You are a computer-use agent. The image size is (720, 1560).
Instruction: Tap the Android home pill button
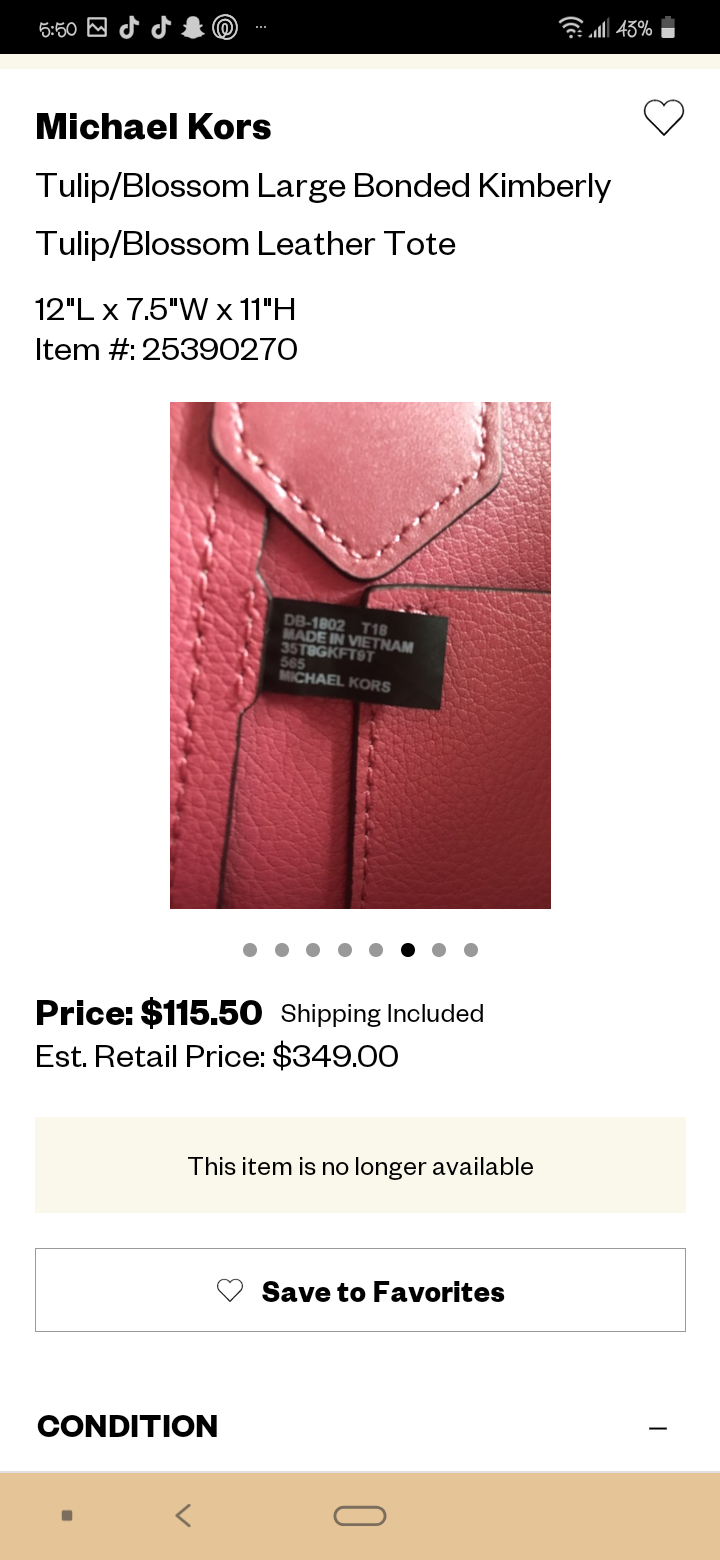(360, 1516)
